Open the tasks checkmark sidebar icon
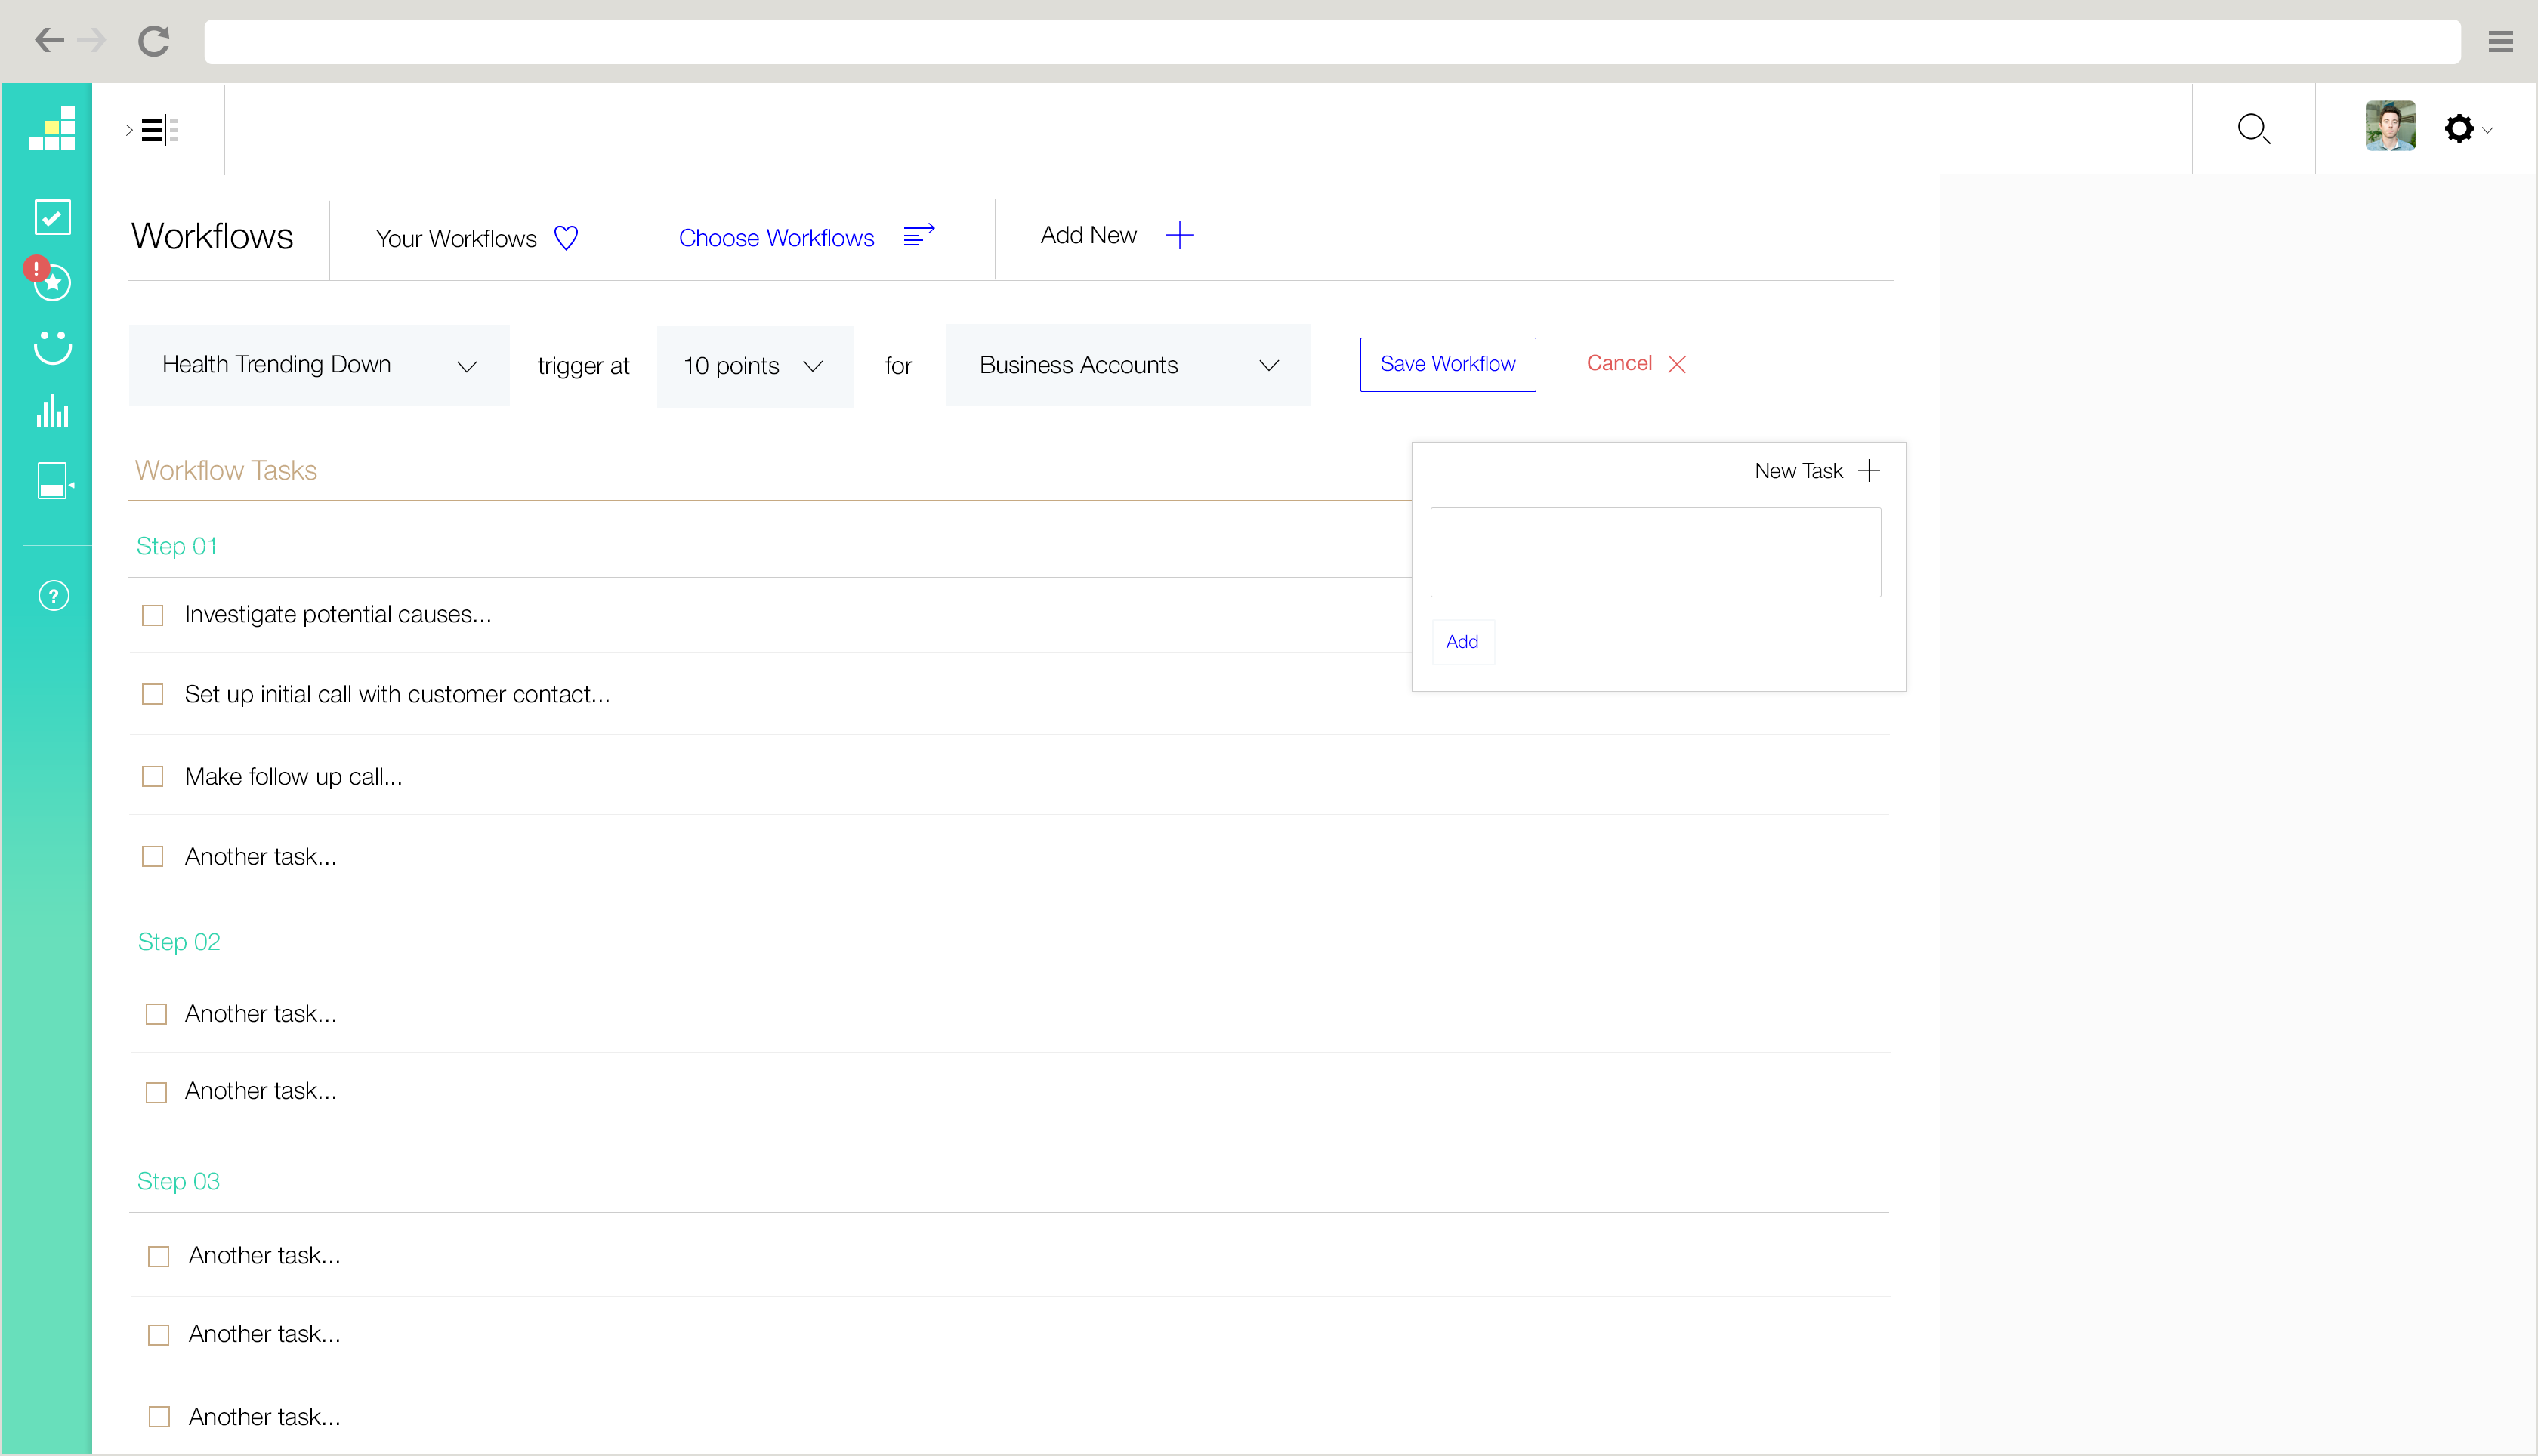The height and width of the screenshot is (1456, 2538). point(52,217)
